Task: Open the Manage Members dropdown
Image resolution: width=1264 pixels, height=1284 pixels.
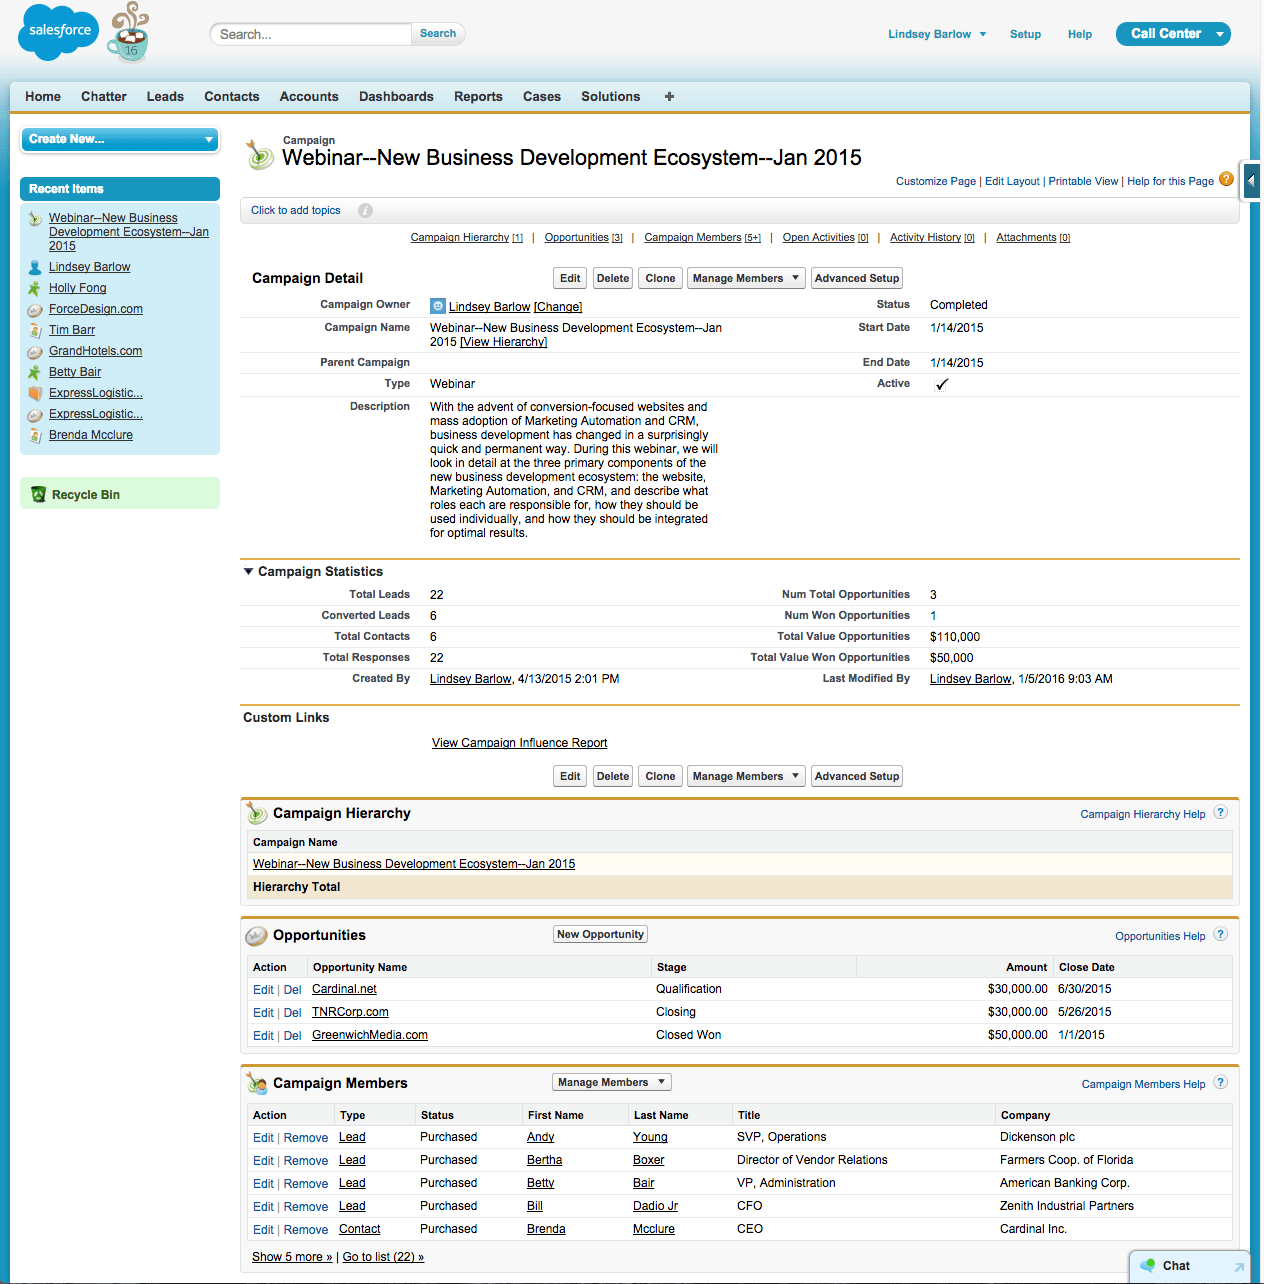Action: (745, 277)
